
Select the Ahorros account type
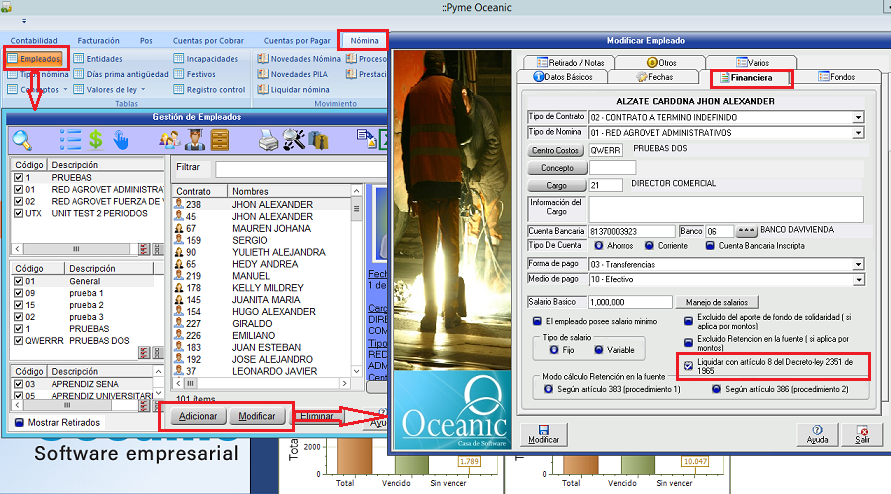coord(598,245)
